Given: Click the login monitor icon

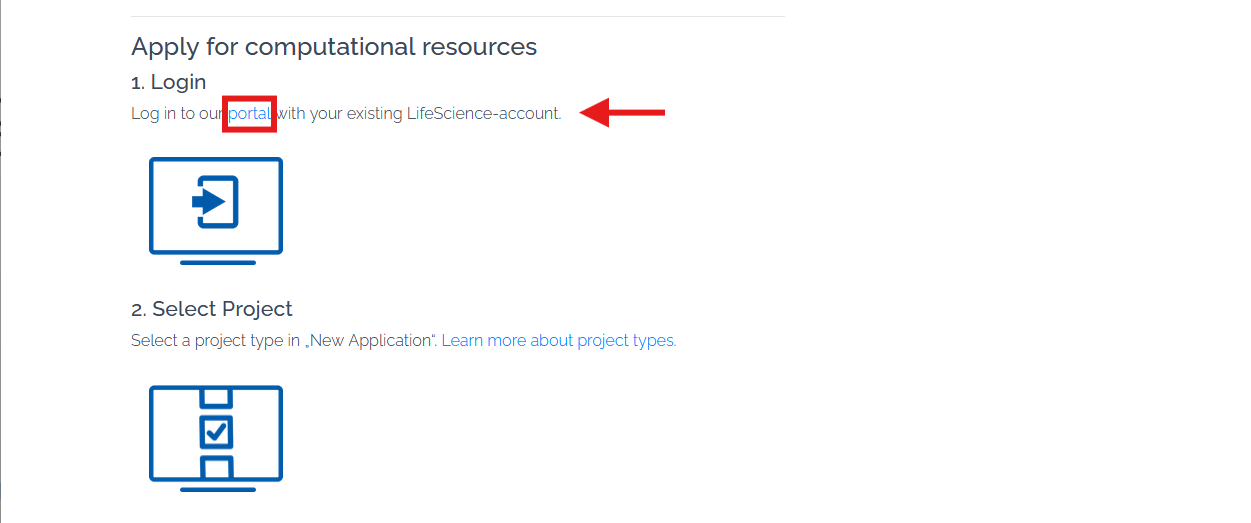Looking at the screenshot, I should click(216, 211).
